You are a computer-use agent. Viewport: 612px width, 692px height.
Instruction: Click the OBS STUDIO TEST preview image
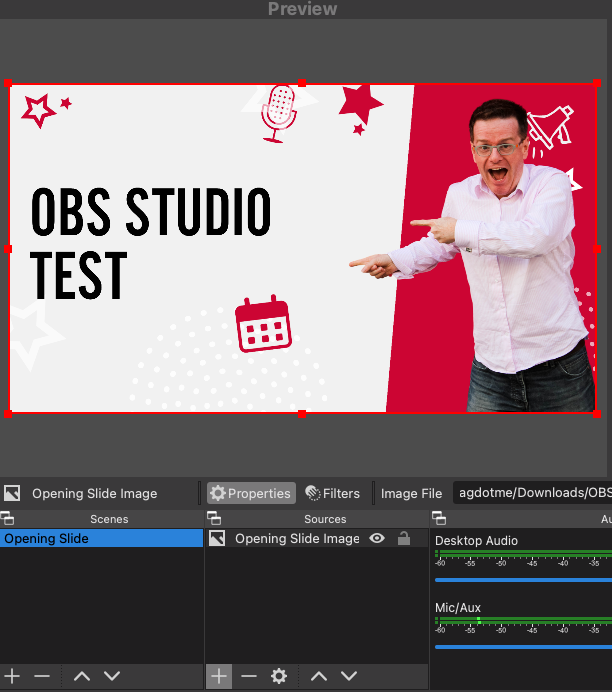(302, 248)
